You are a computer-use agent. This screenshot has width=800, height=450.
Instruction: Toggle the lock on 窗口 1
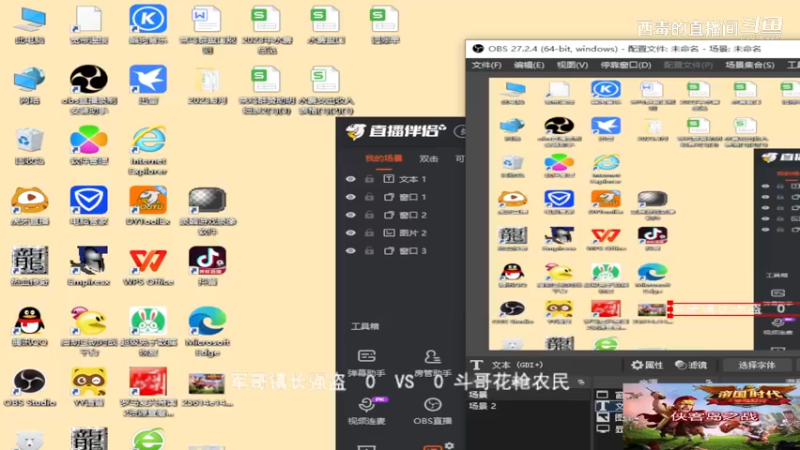coord(369,197)
